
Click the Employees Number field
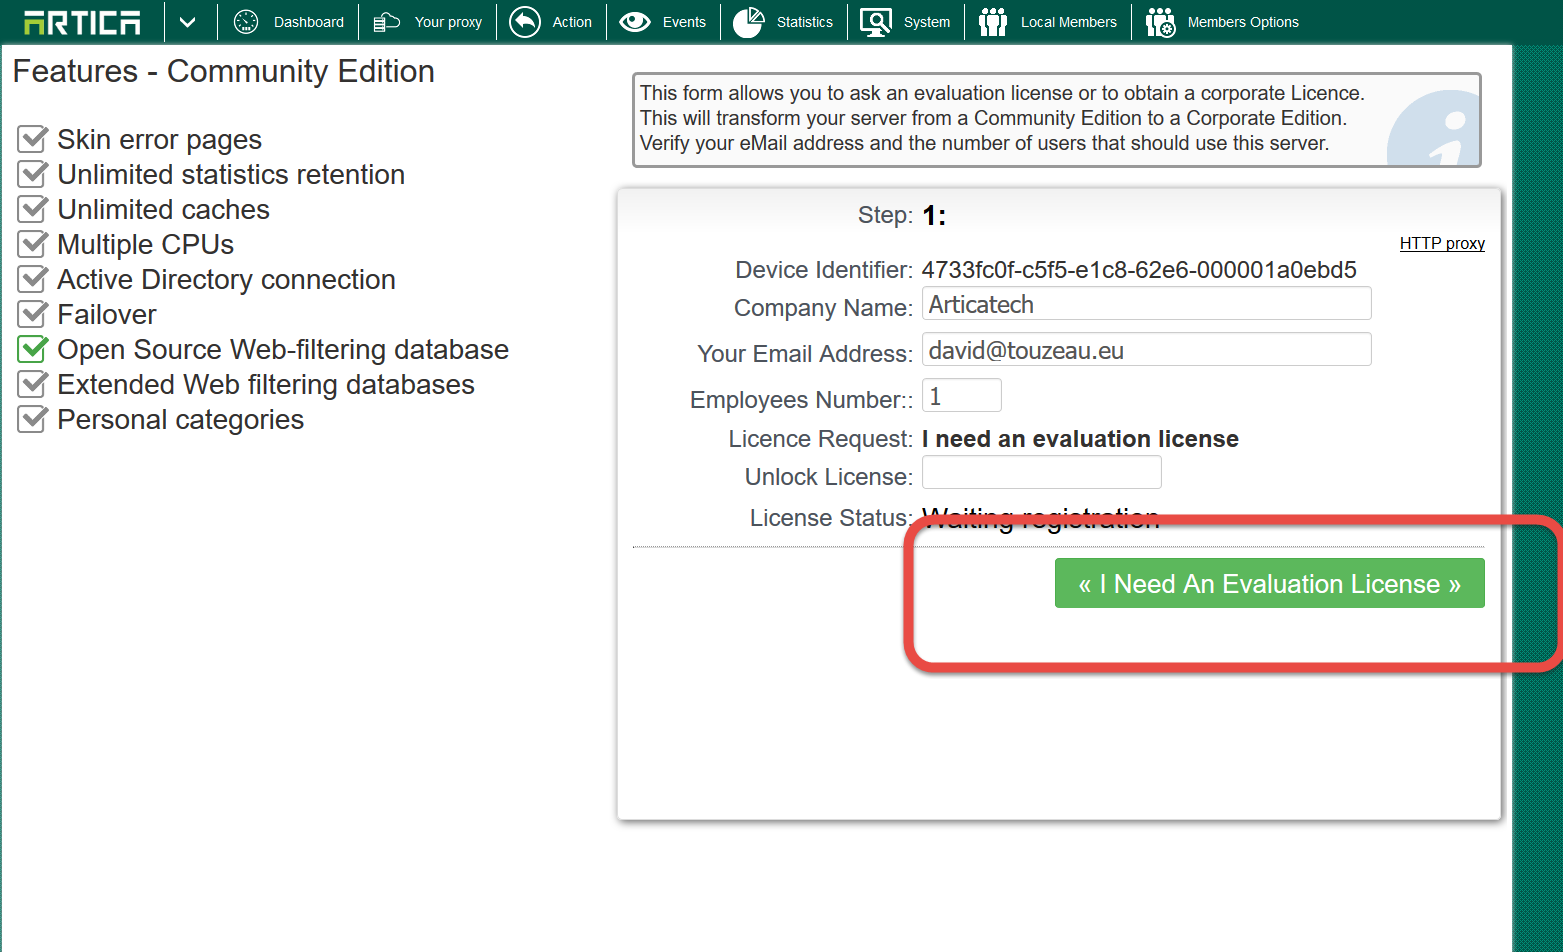coord(961,396)
